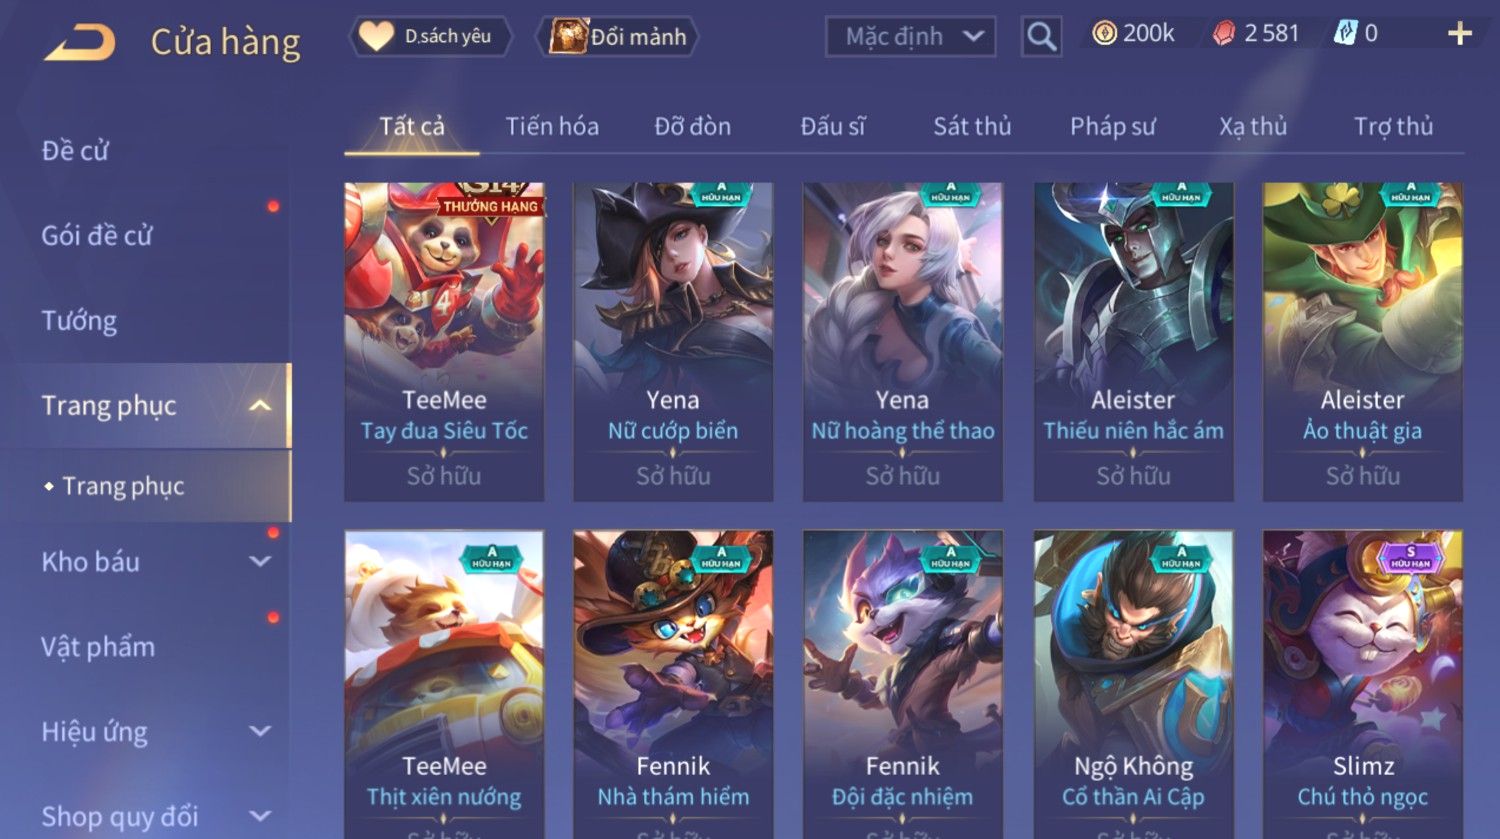Expand the Hiệu ứng sidebar section
The width and height of the screenshot is (1500, 839).
point(260,731)
